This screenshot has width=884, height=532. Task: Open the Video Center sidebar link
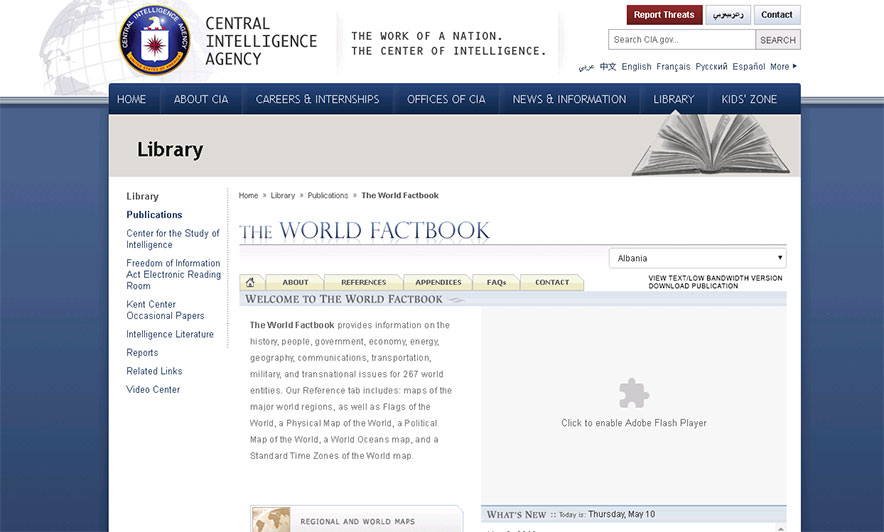tap(153, 389)
